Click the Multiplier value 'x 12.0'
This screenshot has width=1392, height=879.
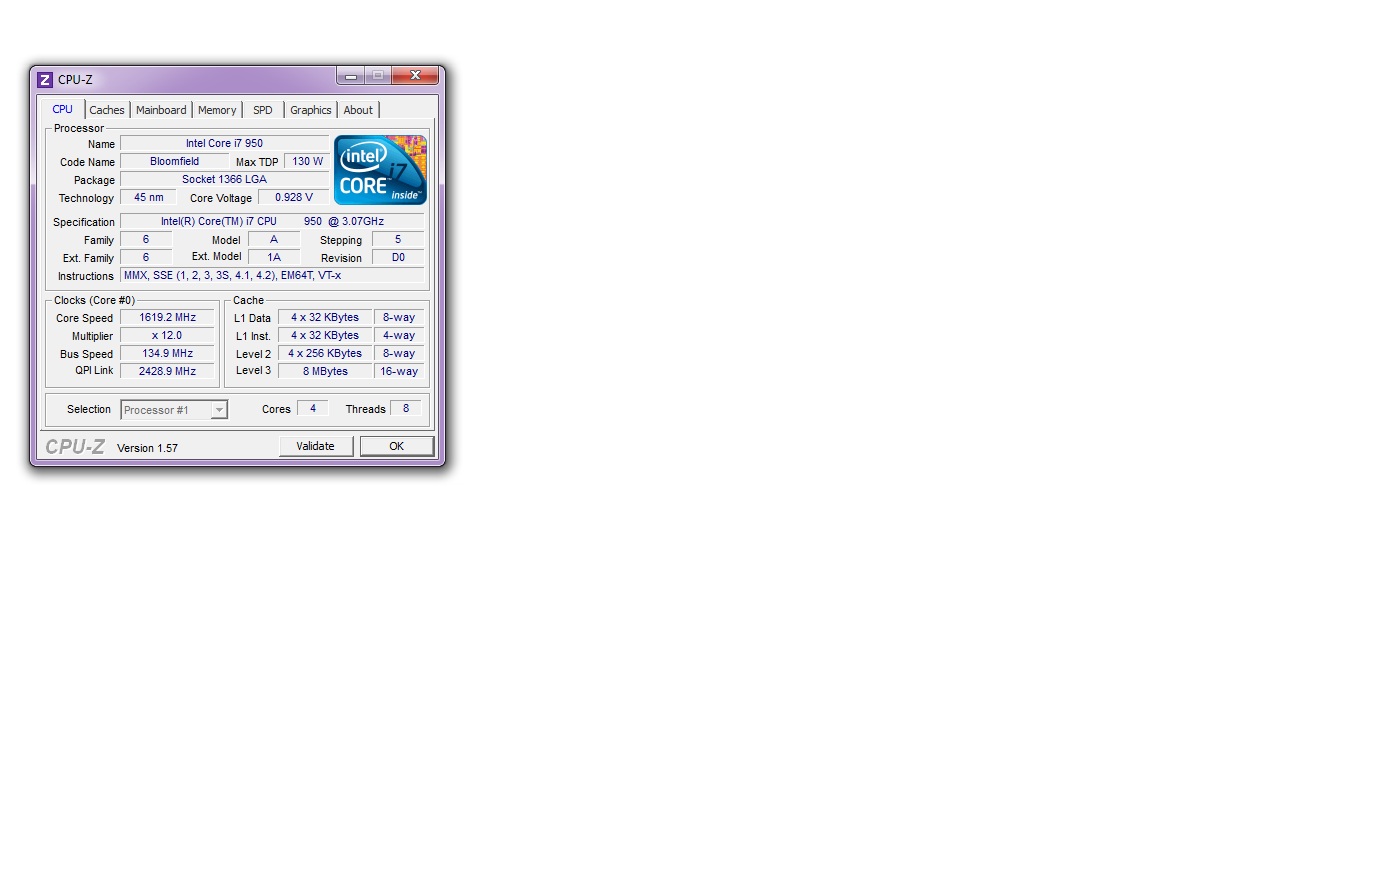[167, 336]
